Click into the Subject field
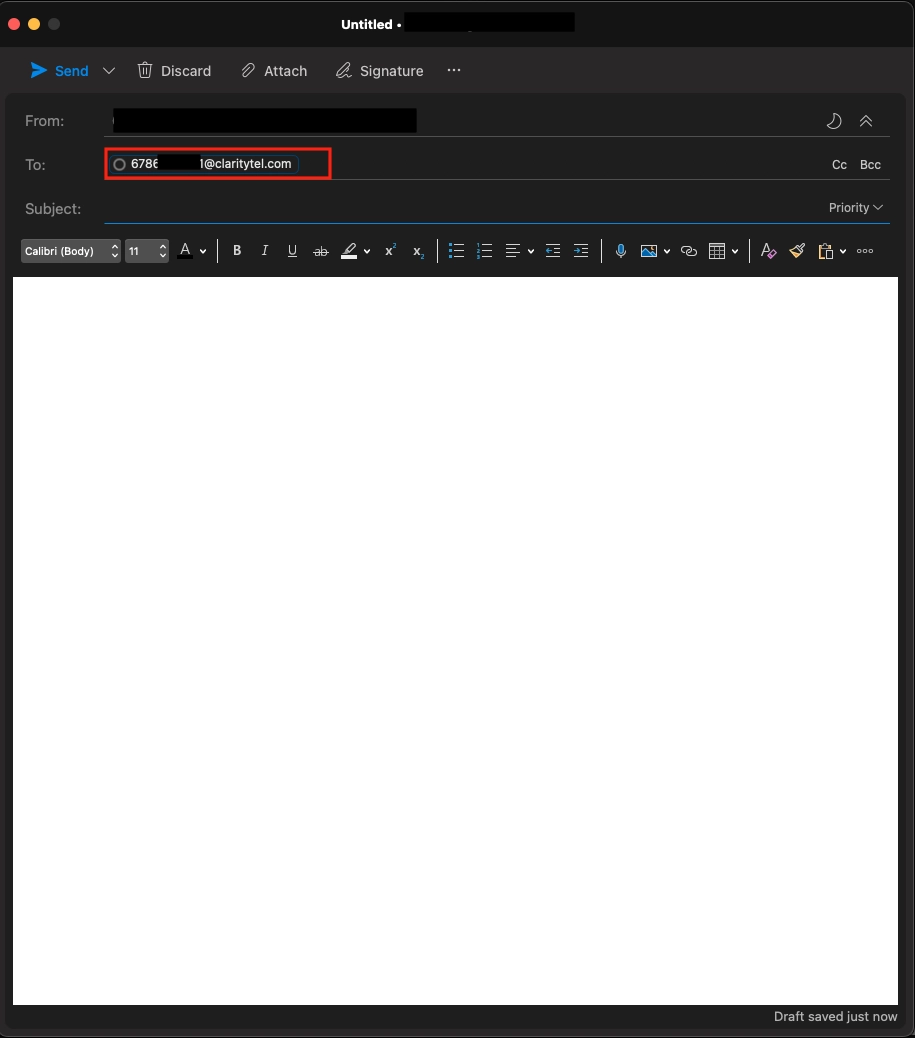Viewport: 915px width, 1038px height. (463, 209)
